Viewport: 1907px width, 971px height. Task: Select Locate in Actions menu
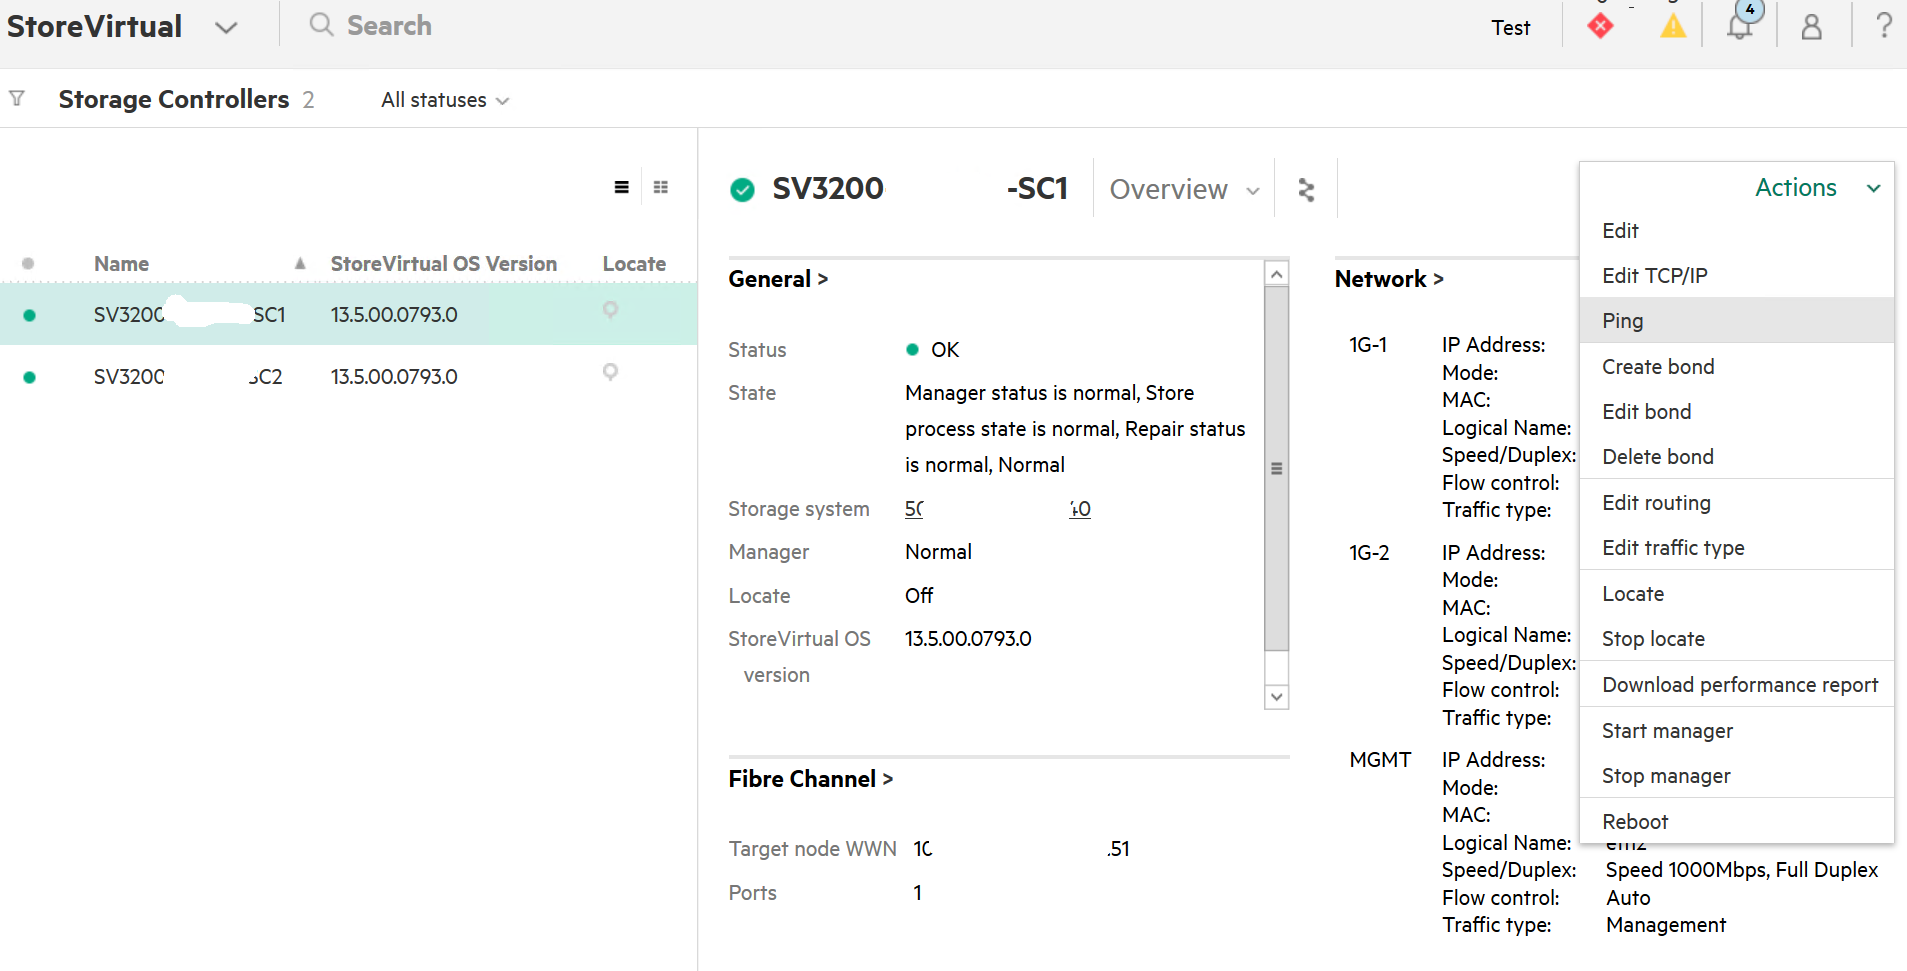coord(1737,594)
